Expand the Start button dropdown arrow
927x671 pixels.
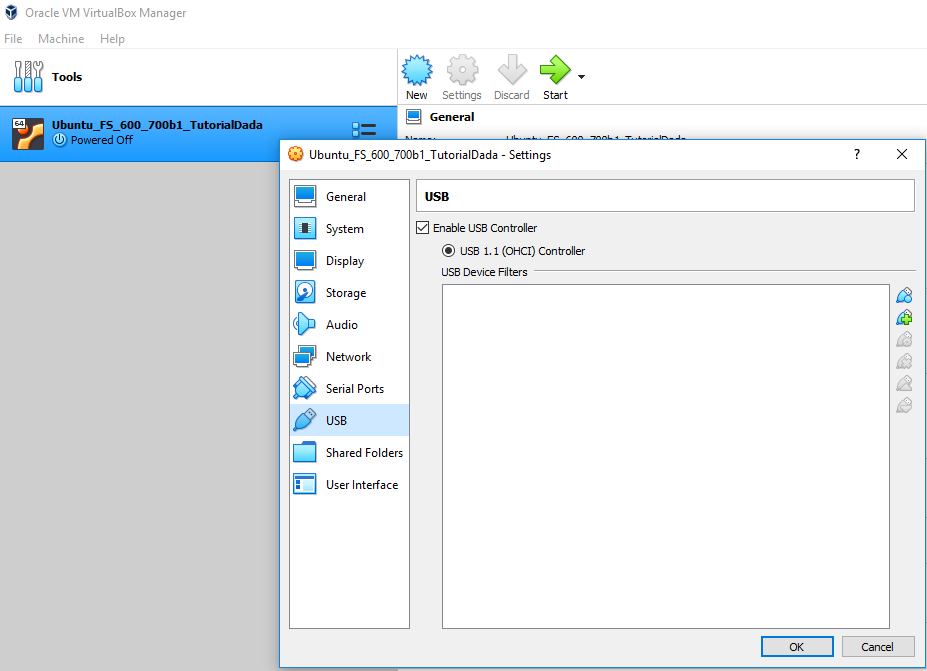pyautogui.click(x=581, y=76)
